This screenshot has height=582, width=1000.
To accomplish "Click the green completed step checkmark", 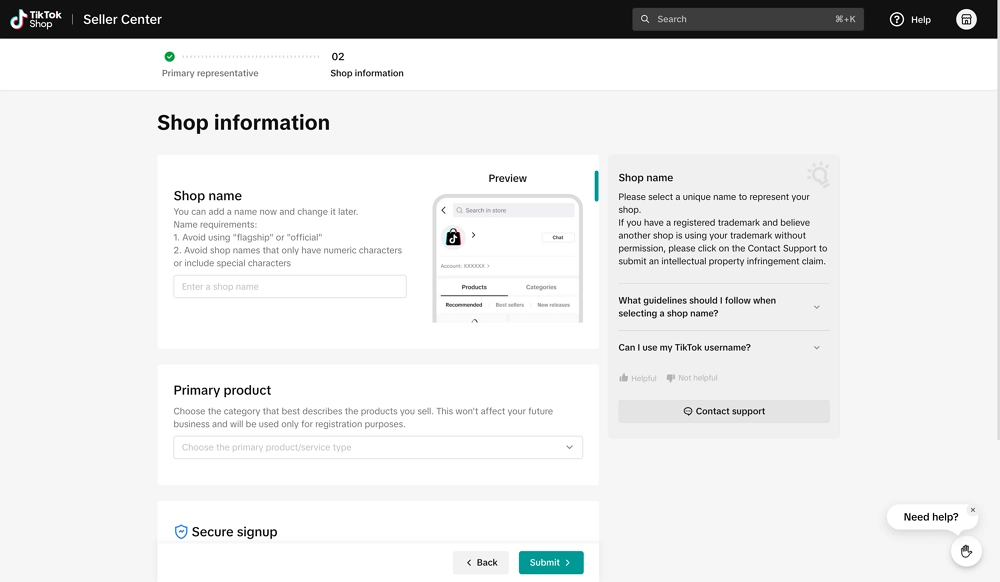I will [169, 57].
